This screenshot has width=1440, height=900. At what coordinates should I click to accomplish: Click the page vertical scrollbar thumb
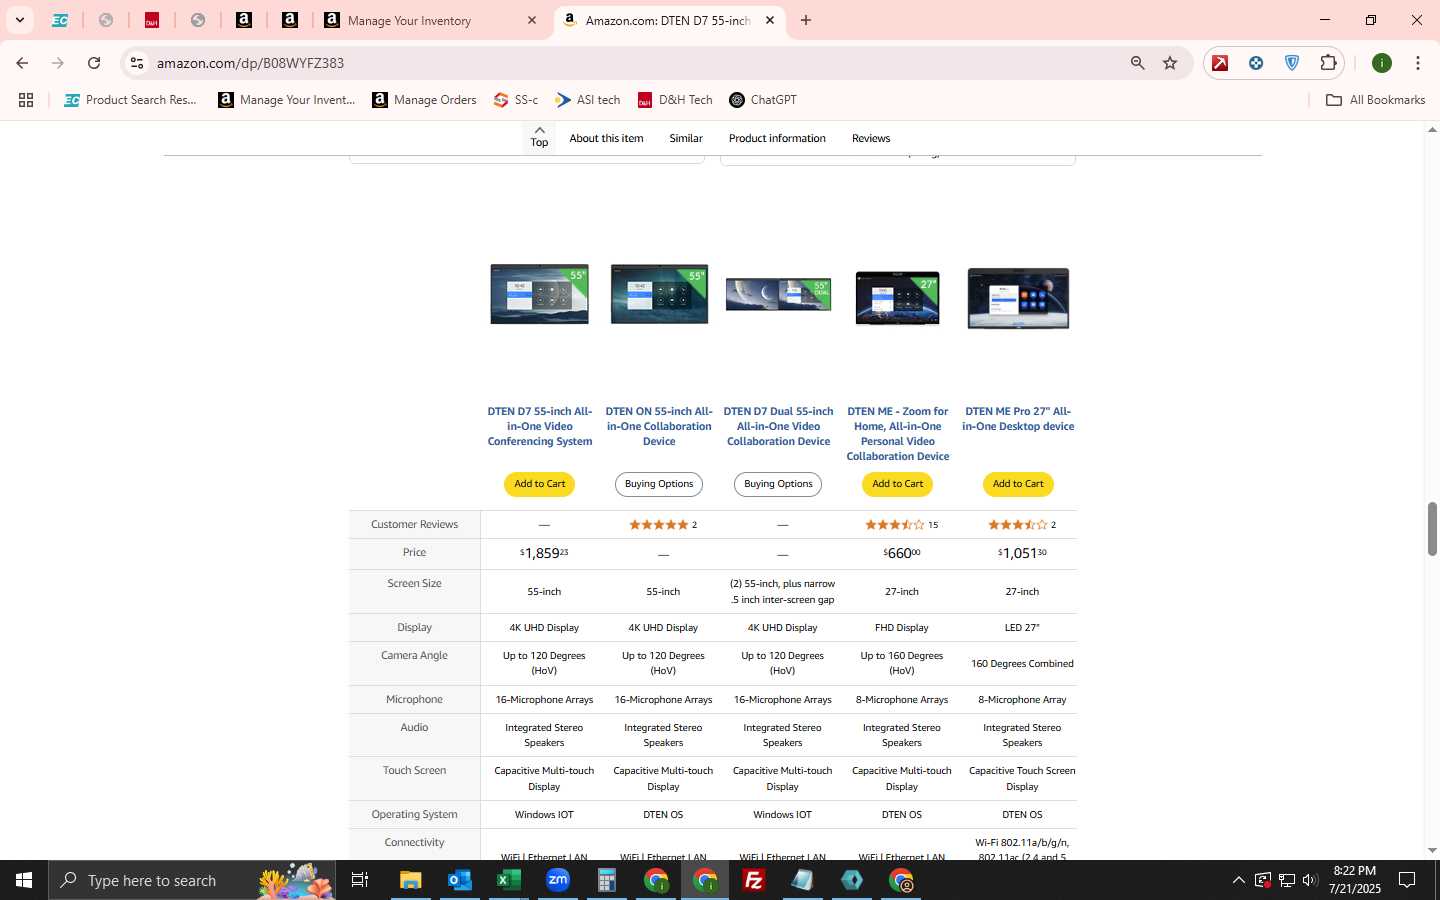(x=1432, y=529)
